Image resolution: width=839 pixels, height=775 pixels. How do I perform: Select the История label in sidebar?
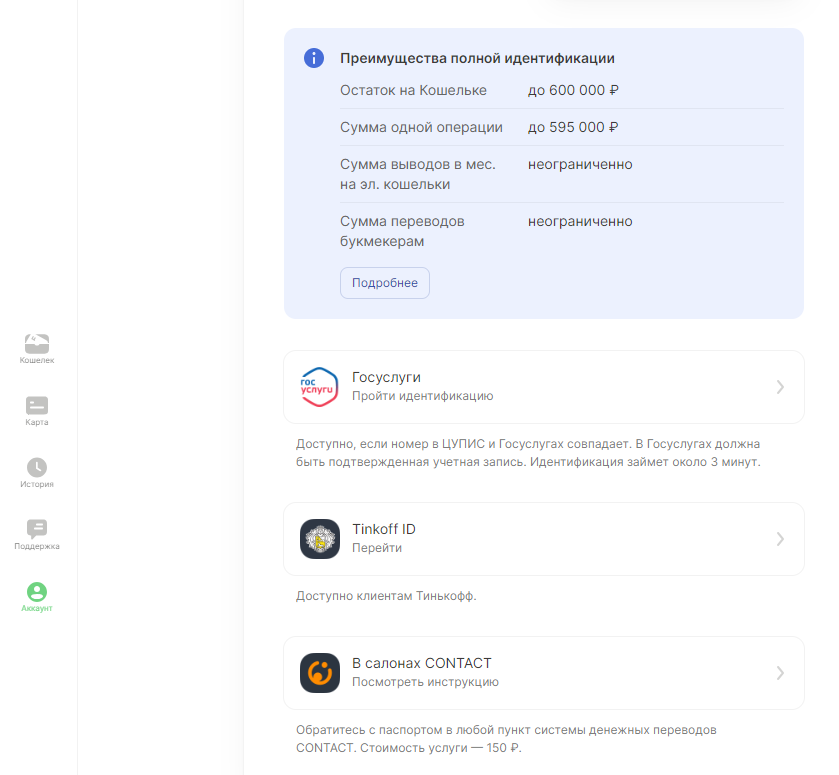pyautogui.click(x=37, y=484)
